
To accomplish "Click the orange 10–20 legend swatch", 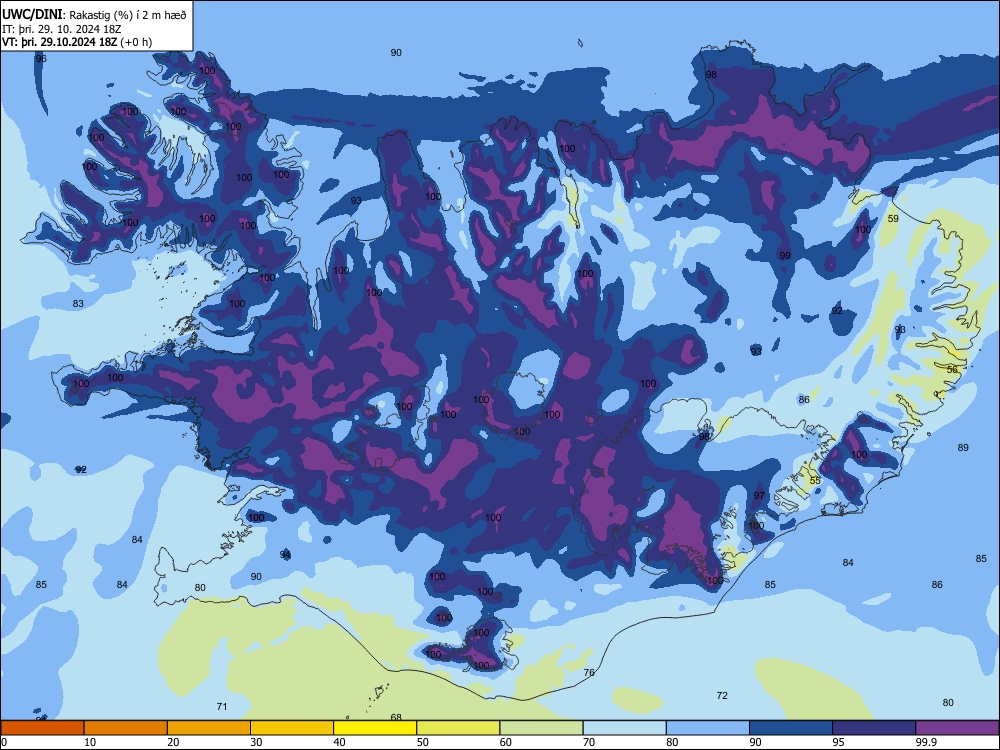I will click(x=126, y=728).
